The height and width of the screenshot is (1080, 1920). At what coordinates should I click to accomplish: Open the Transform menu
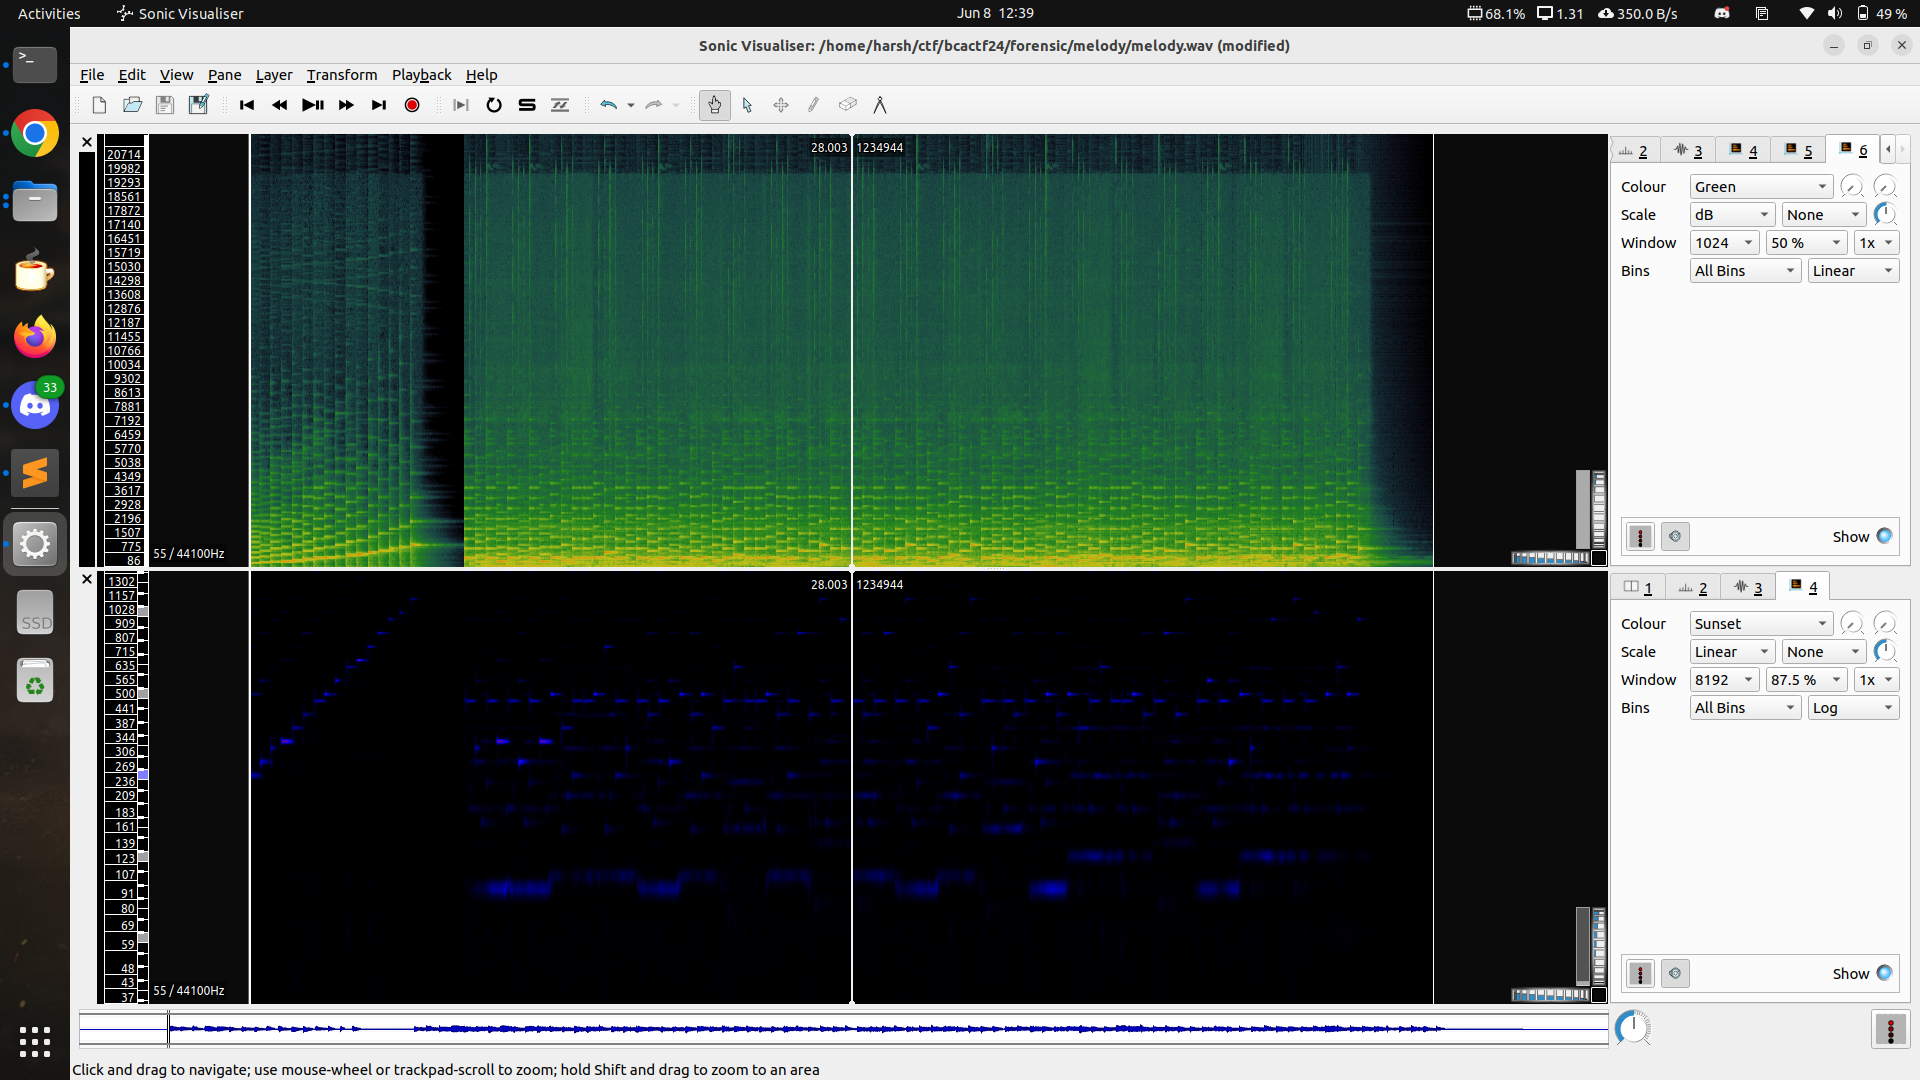pyautogui.click(x=340, y=74)
